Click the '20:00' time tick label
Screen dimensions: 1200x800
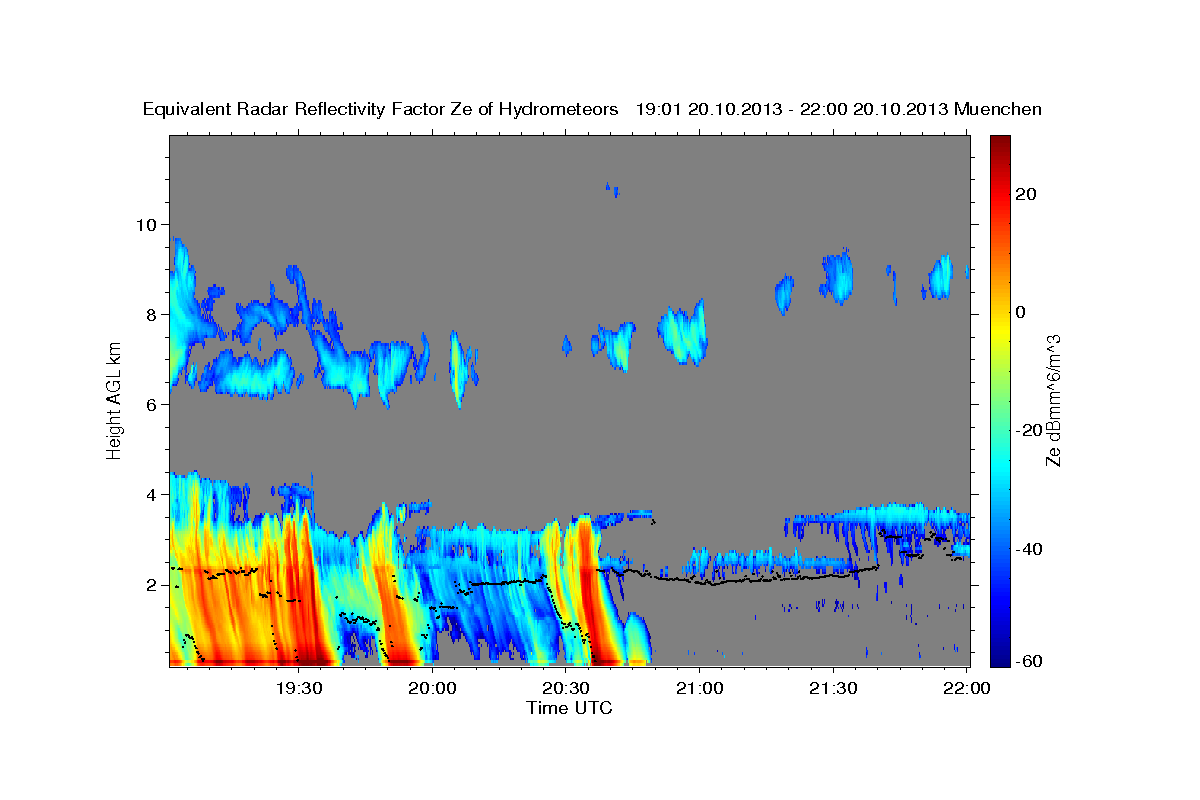pyautogui.click(x=433, y=688)
